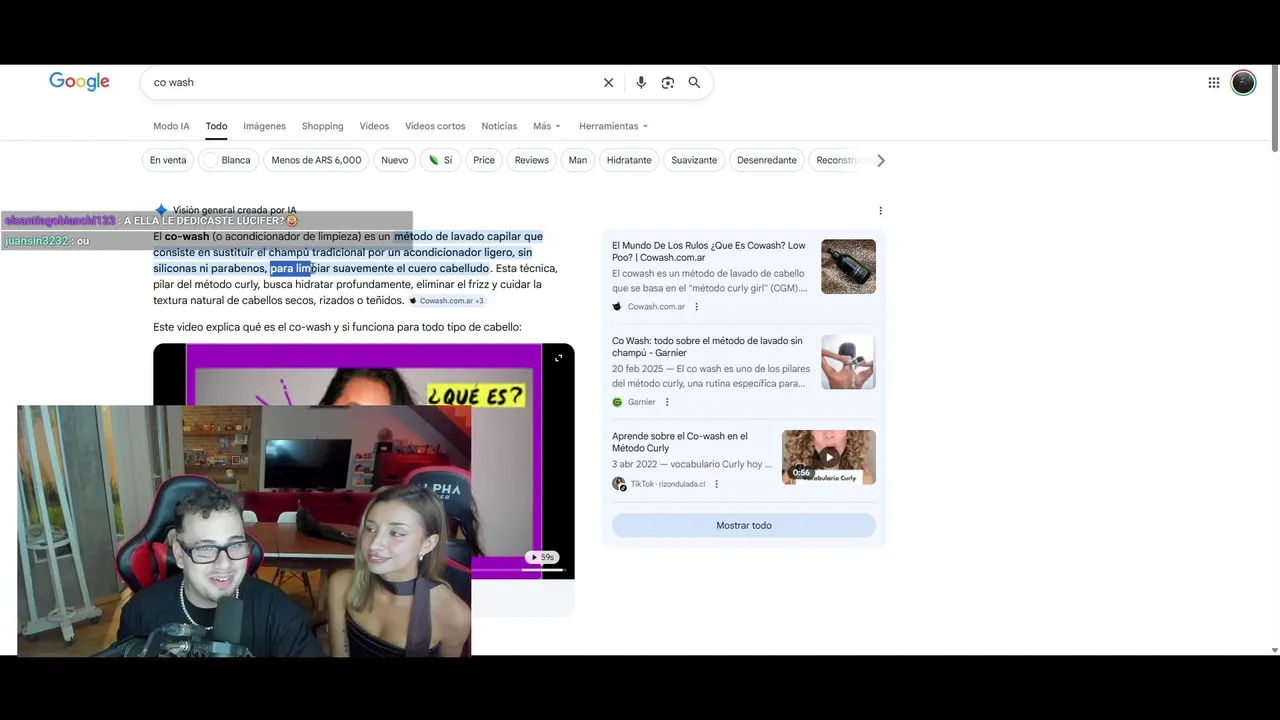Play the TikTok Co-wash video thumbnail
Screen dimensions: 1280x720
point(829,457)
